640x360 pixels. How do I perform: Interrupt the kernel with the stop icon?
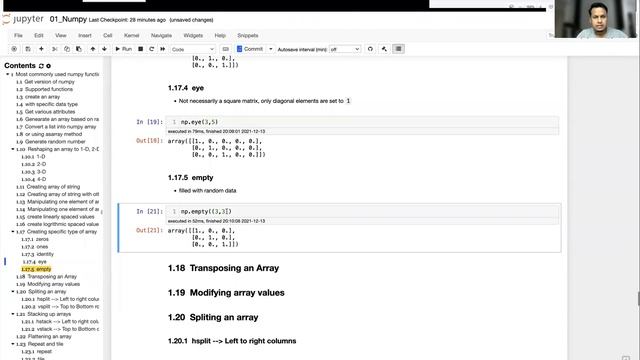140,49
